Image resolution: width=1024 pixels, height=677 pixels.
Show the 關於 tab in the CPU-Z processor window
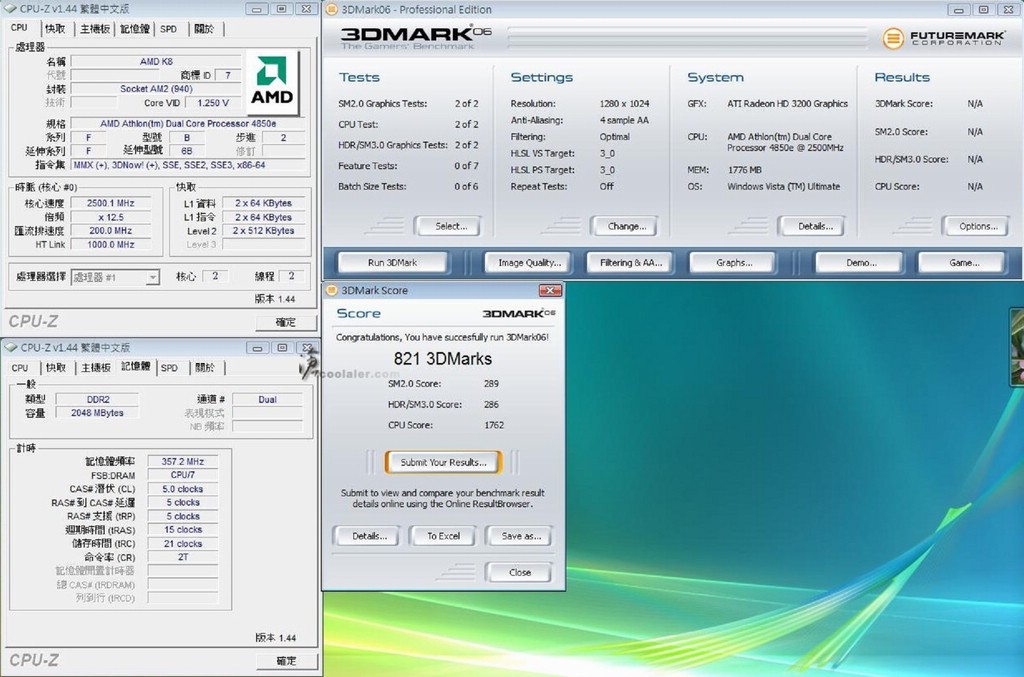click(x=204, y=29)
